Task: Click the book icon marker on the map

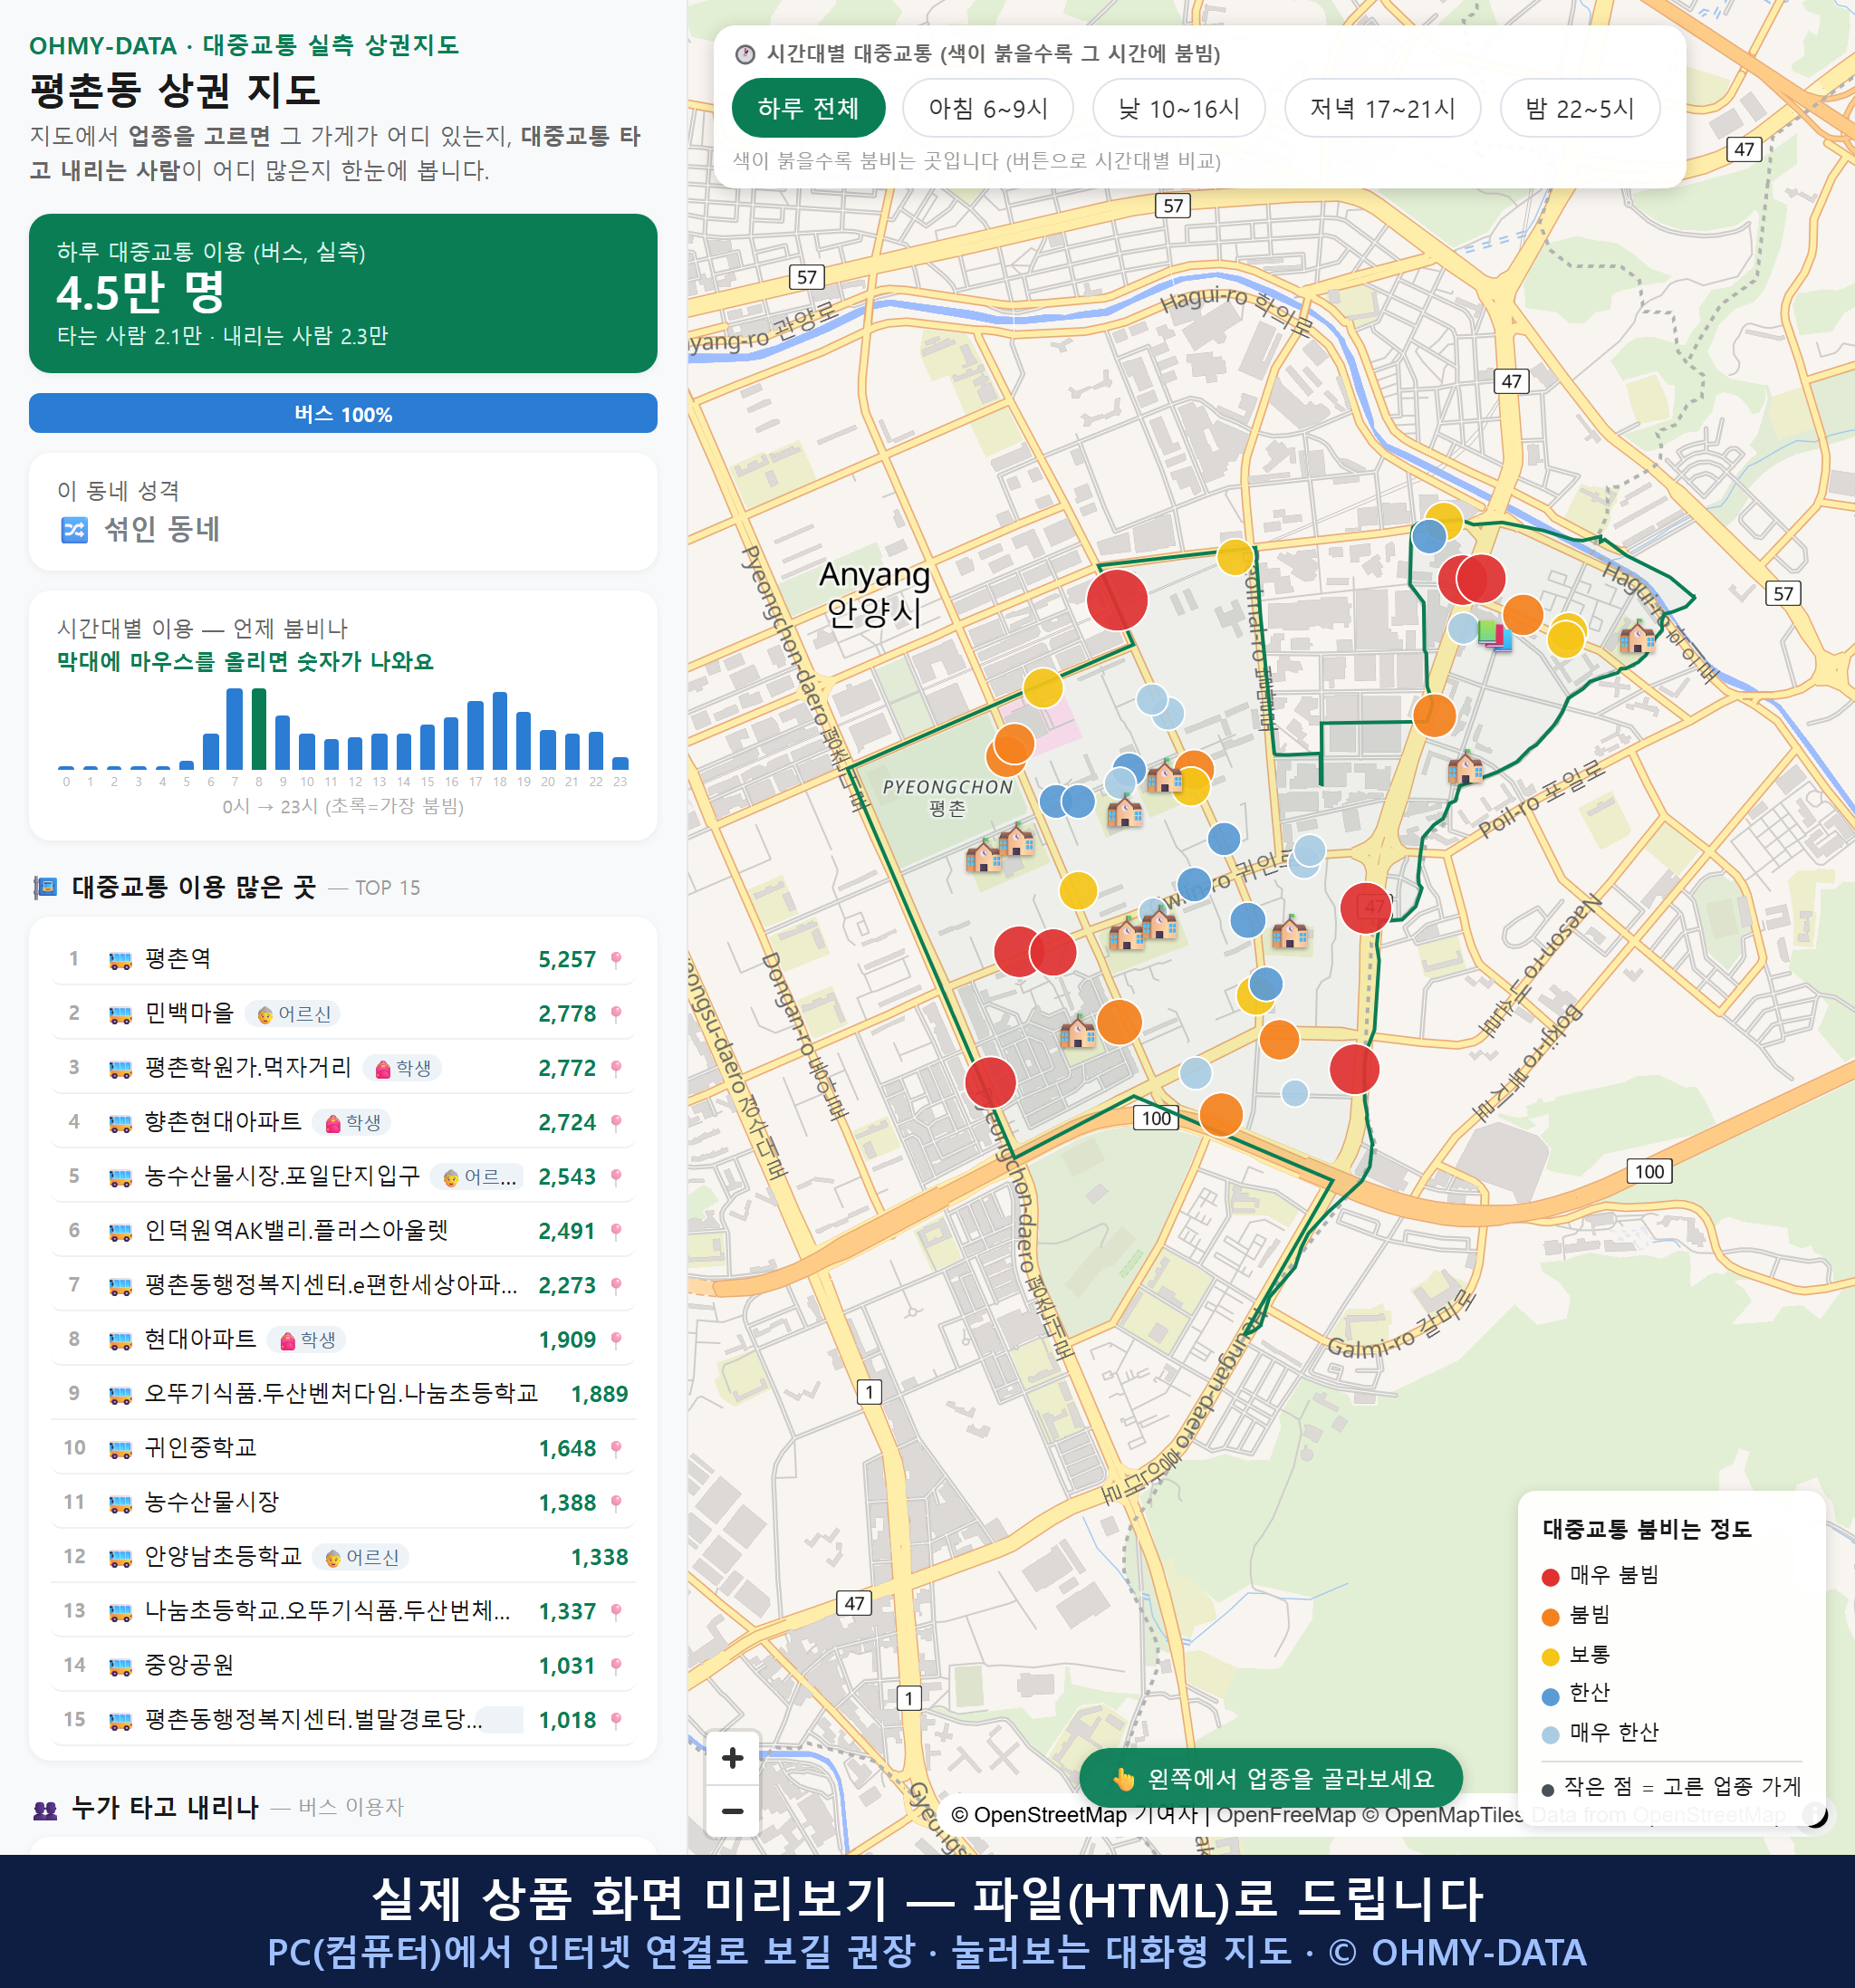Action: point(1494,635)
